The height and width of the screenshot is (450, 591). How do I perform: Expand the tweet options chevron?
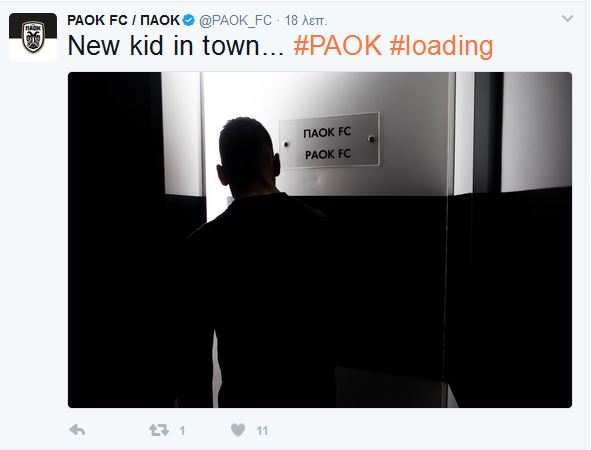(x=567, y=18)
